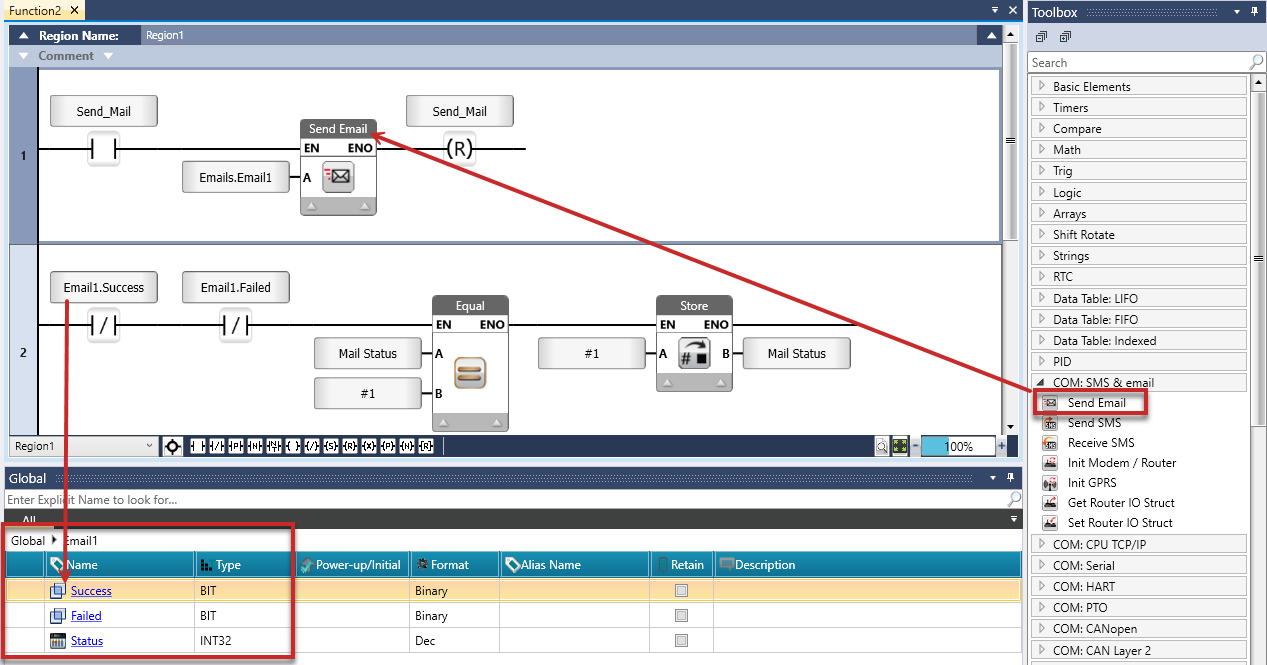Pick the Init Modem / Router icon

pos(1050,463)
